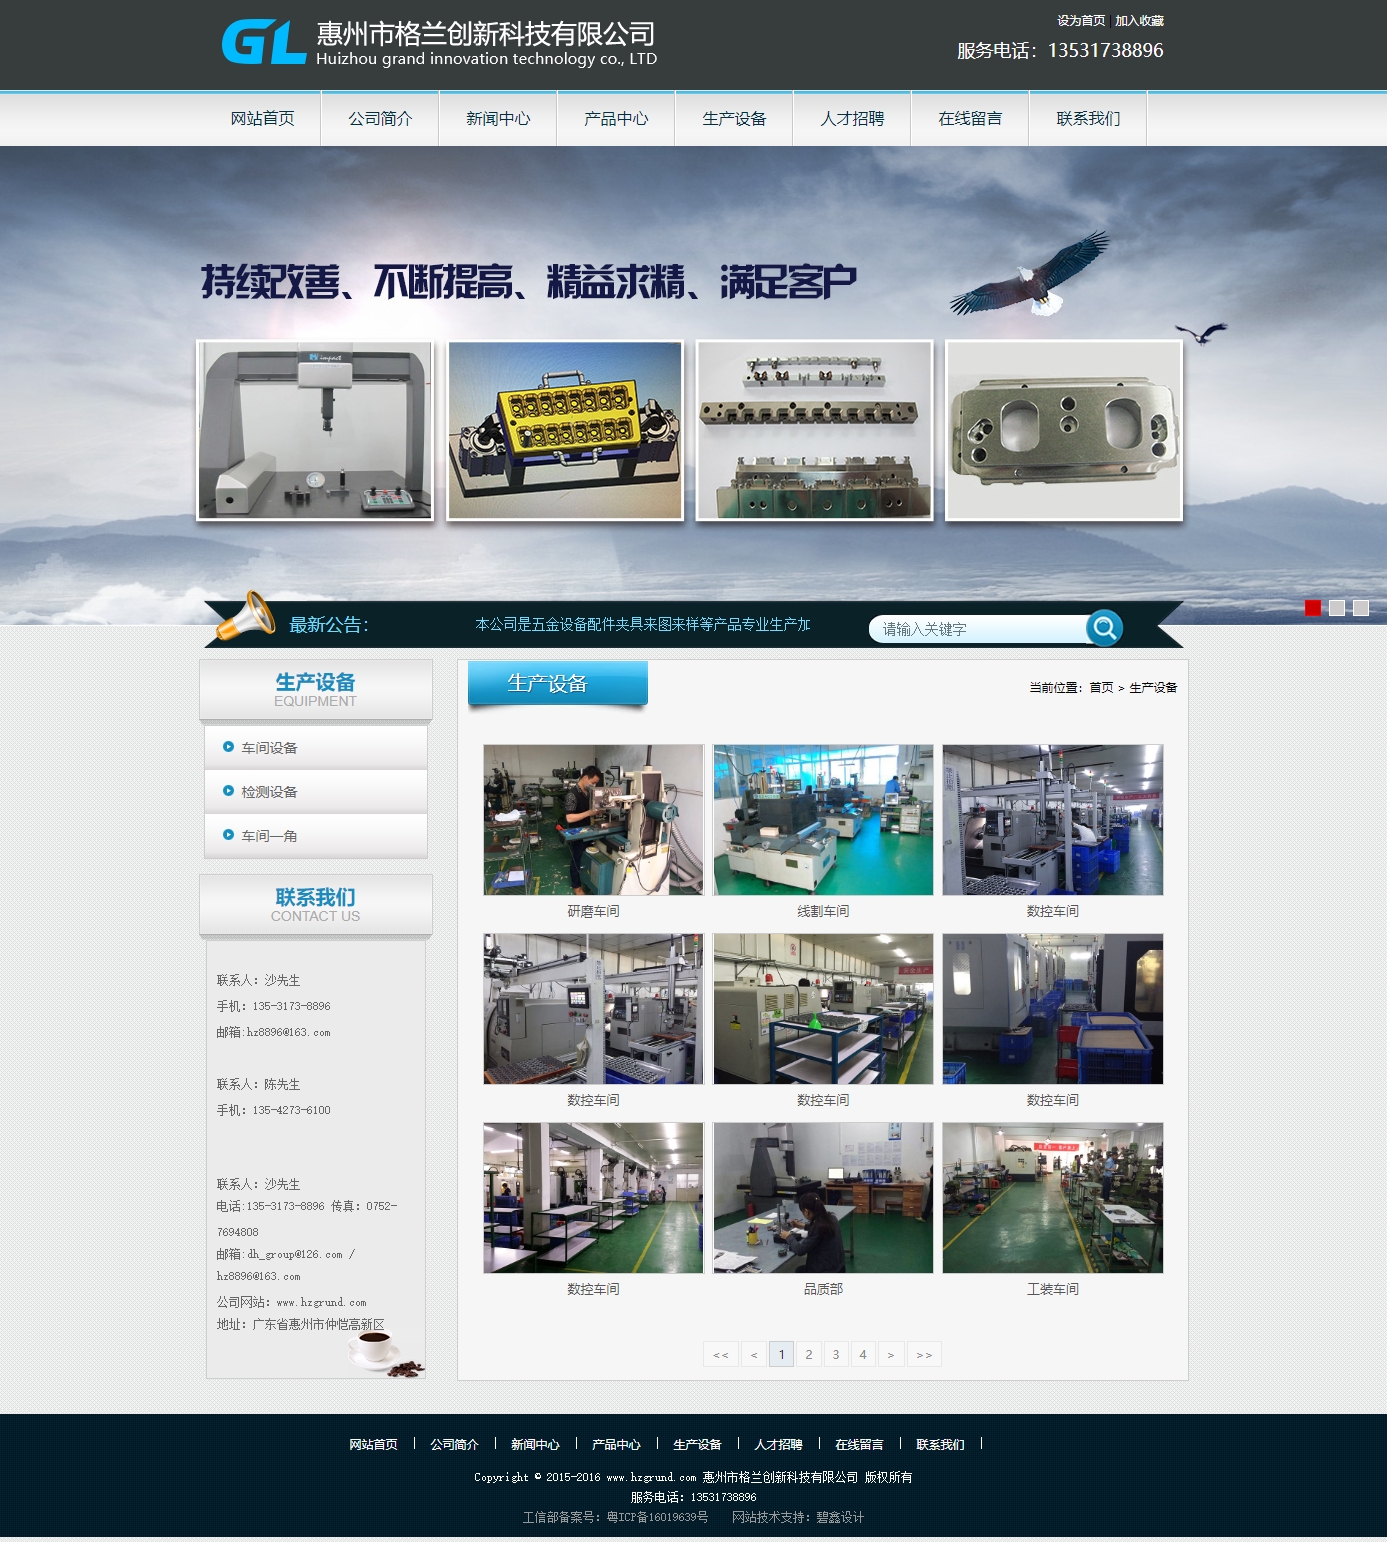
Task: Jump to first page using << arrow
Action: pos(721,1355)
